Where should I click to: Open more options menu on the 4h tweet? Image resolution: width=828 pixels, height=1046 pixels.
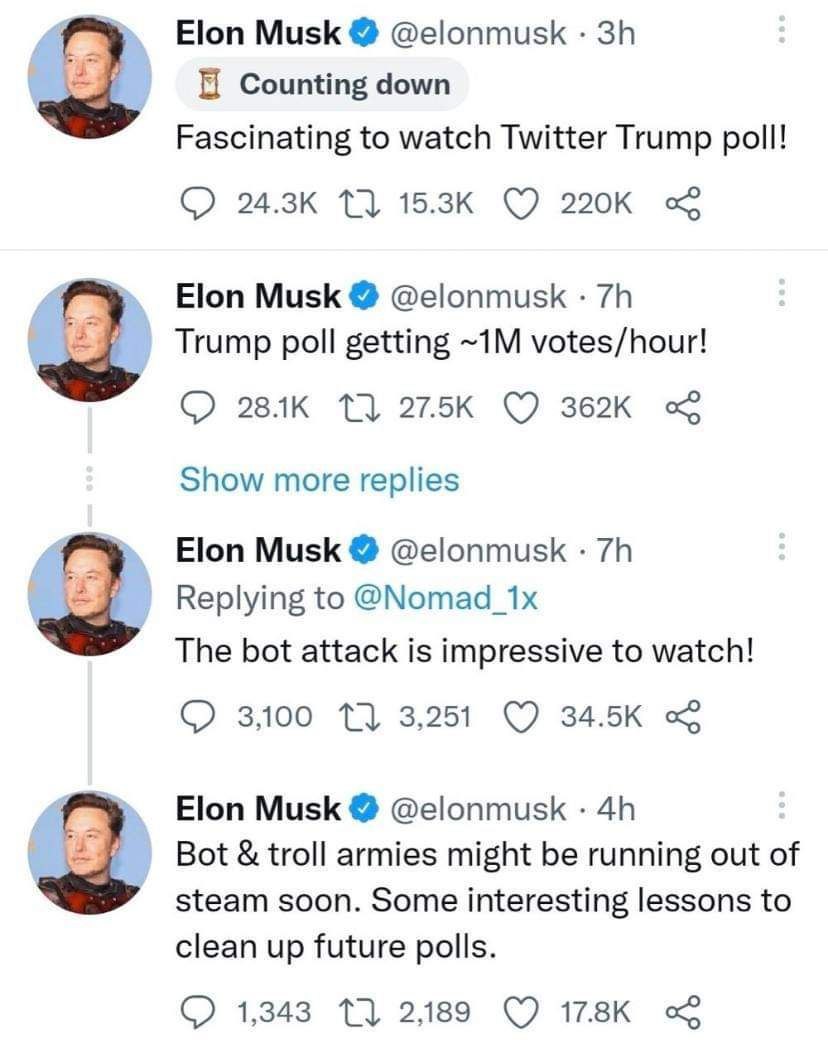784,806
